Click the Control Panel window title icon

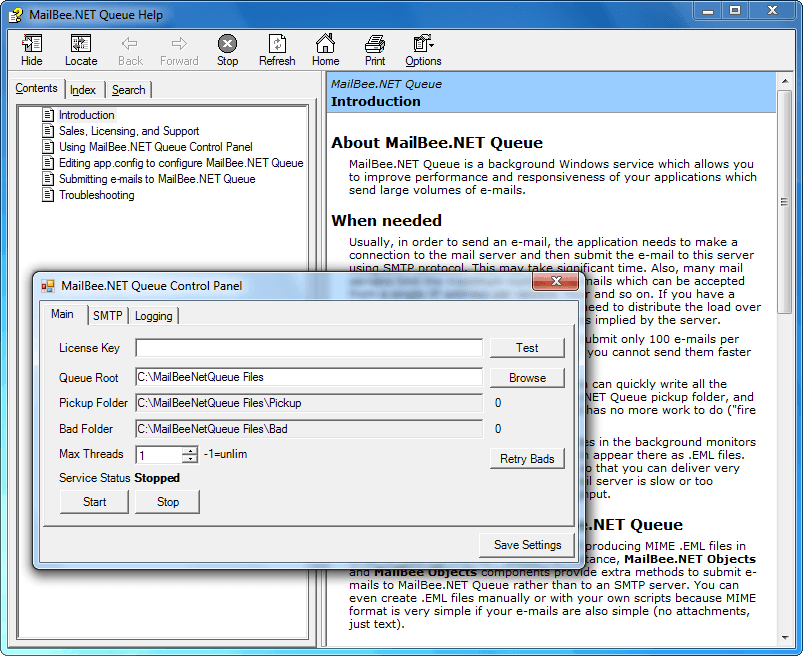click(x=48, y=286)
